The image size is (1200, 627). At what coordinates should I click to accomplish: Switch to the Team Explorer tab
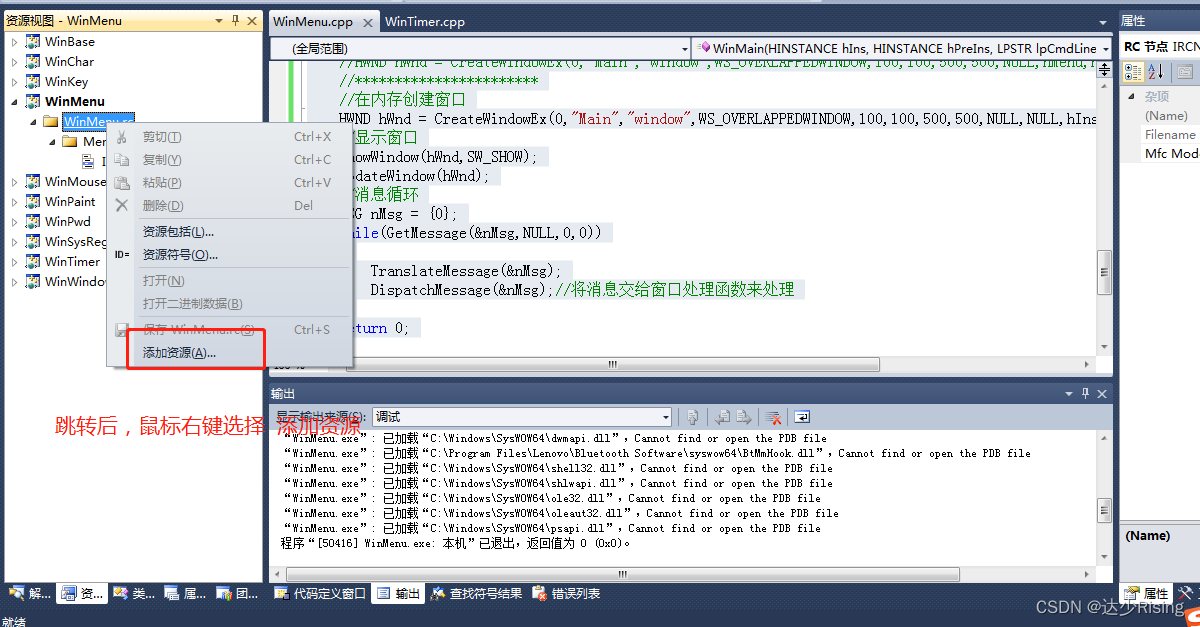(237, 594)
